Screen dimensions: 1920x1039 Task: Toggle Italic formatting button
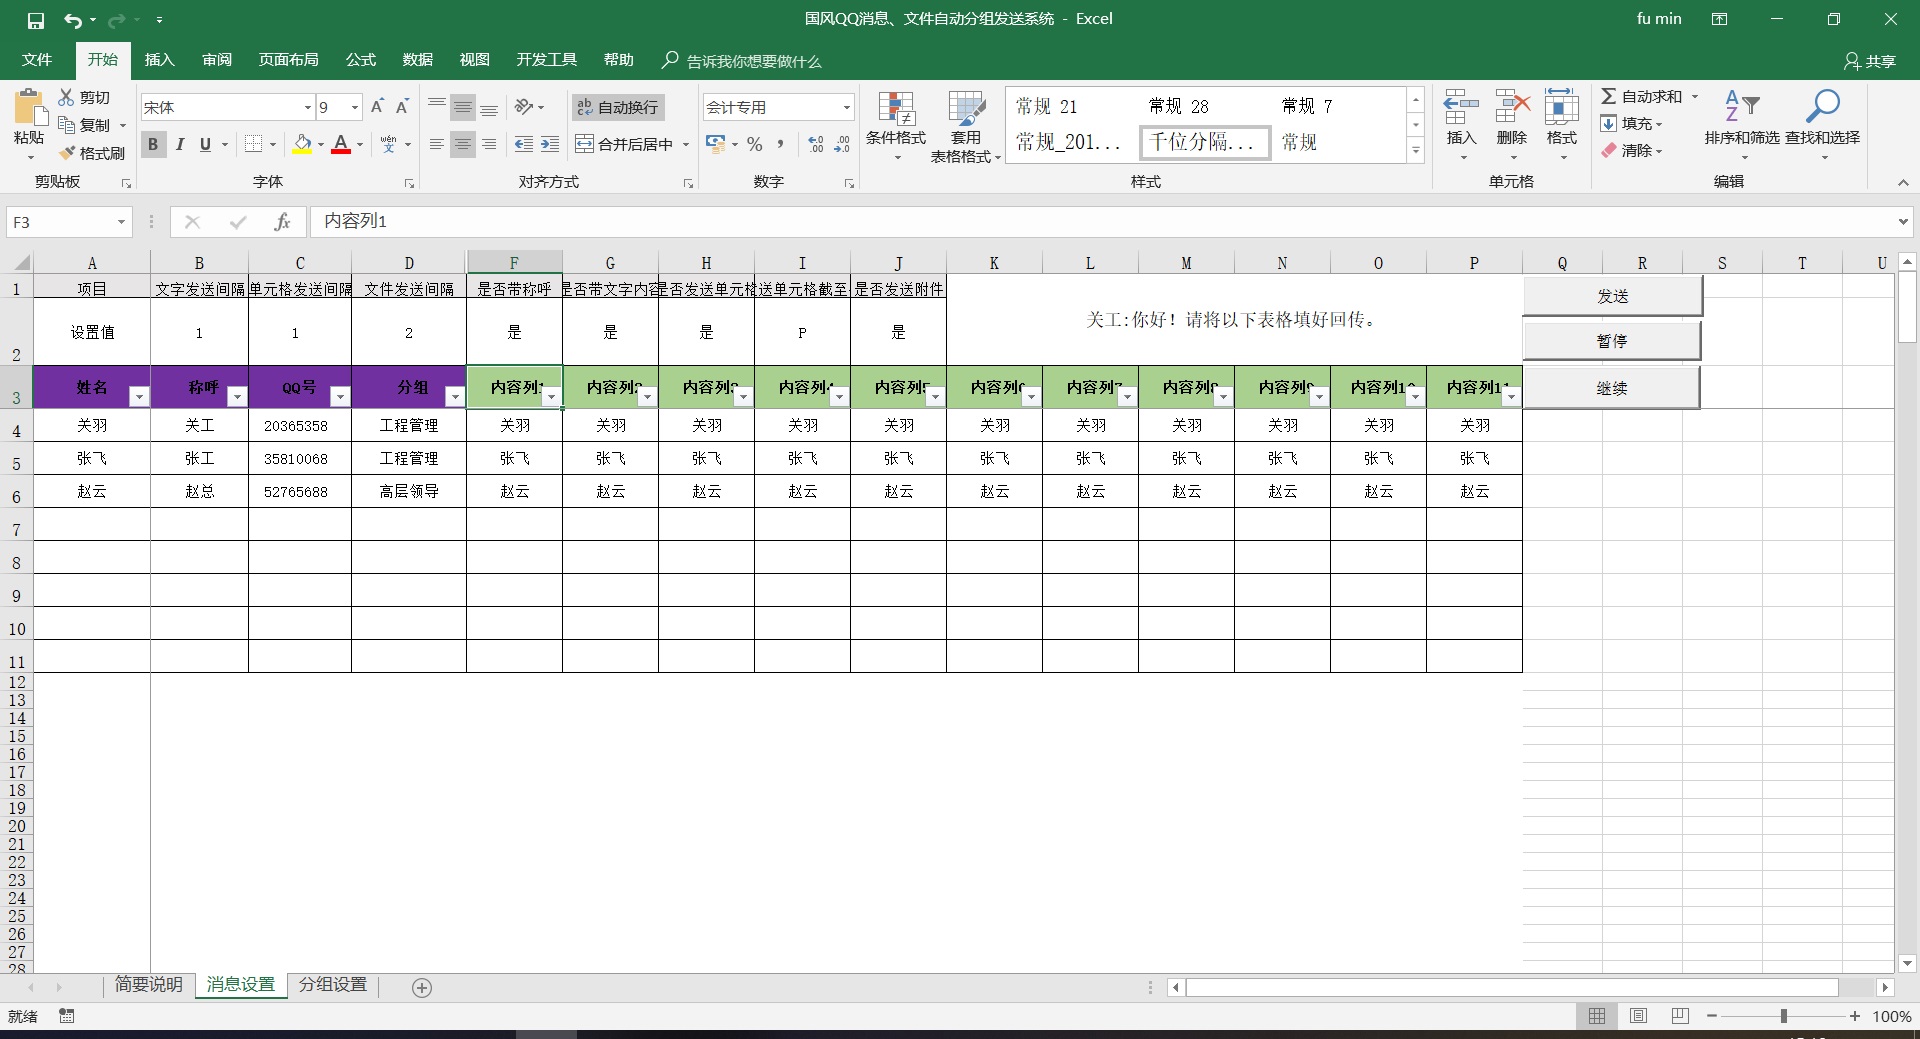pyautogui.click(x=179, y=144)
